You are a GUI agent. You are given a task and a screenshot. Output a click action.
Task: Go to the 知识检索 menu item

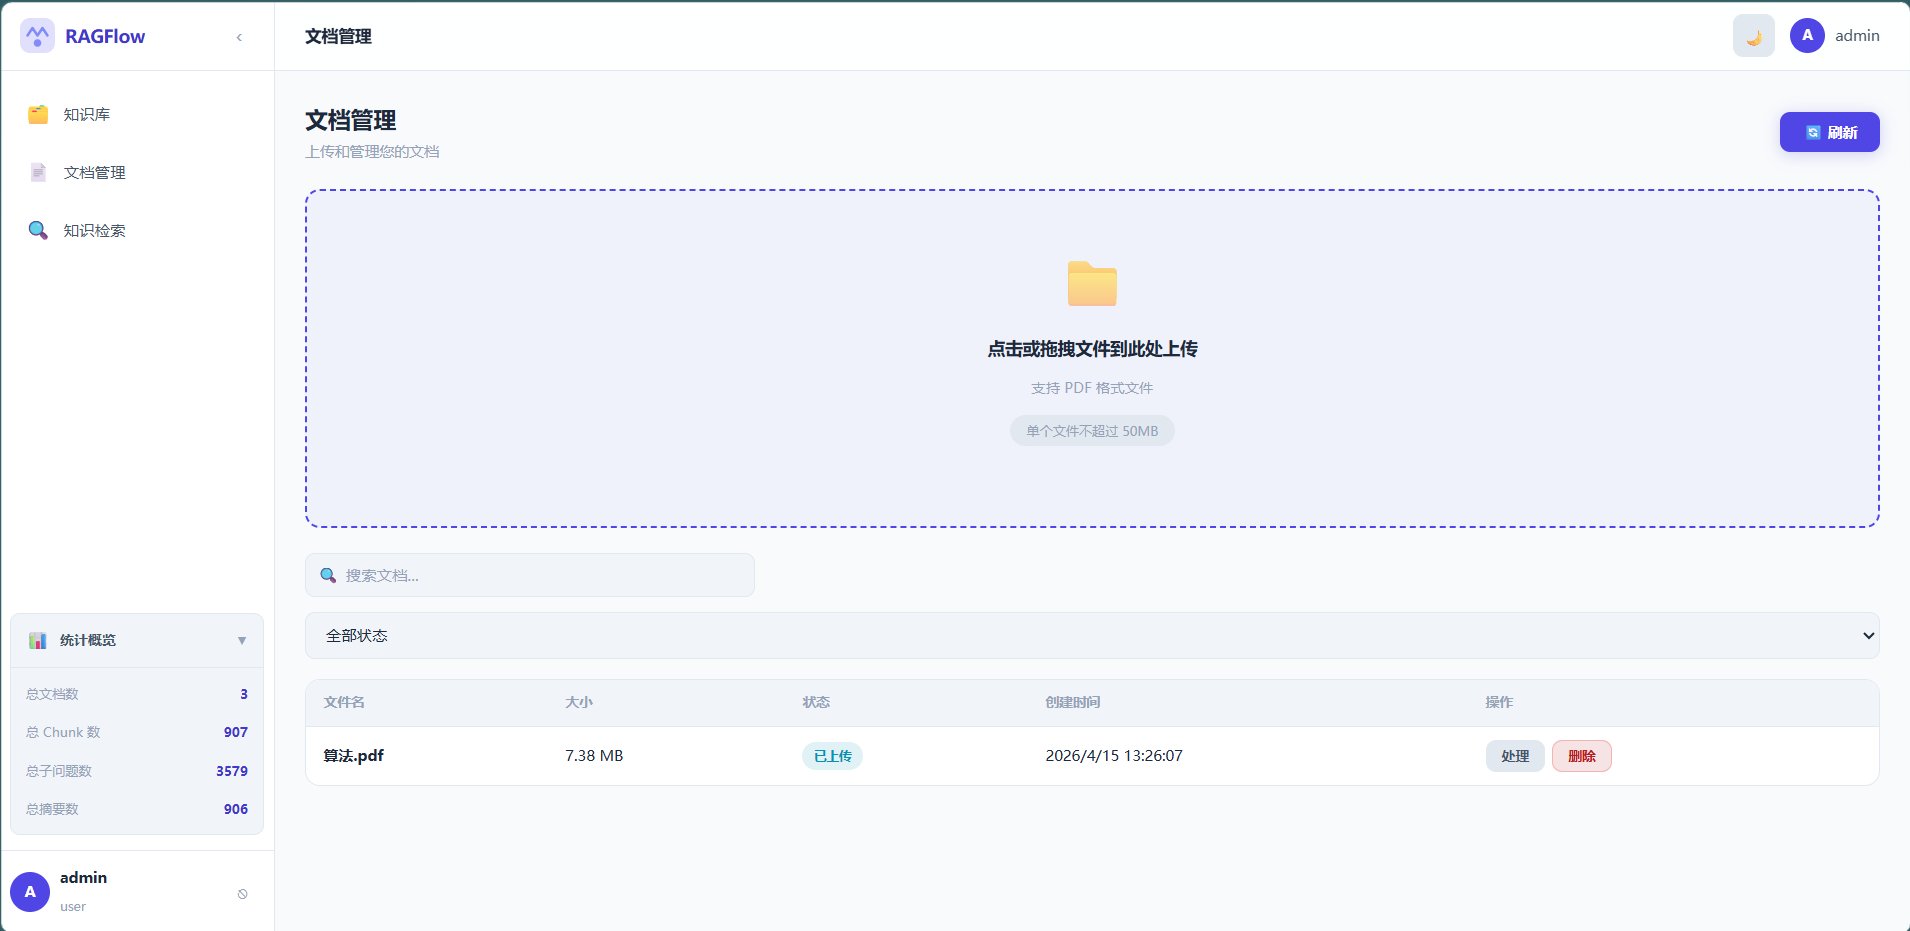pos(95,231)
